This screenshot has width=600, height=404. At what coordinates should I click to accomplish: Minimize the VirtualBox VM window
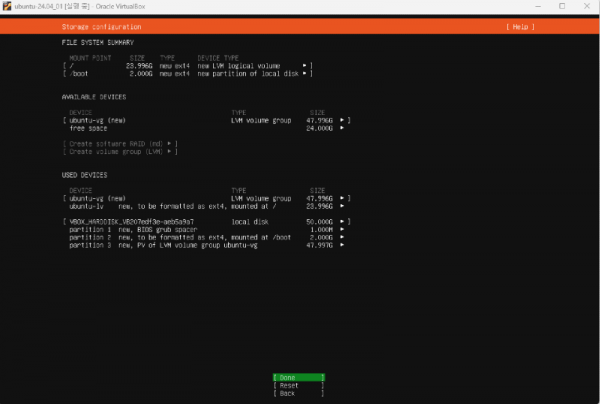(x=533, y=7)
